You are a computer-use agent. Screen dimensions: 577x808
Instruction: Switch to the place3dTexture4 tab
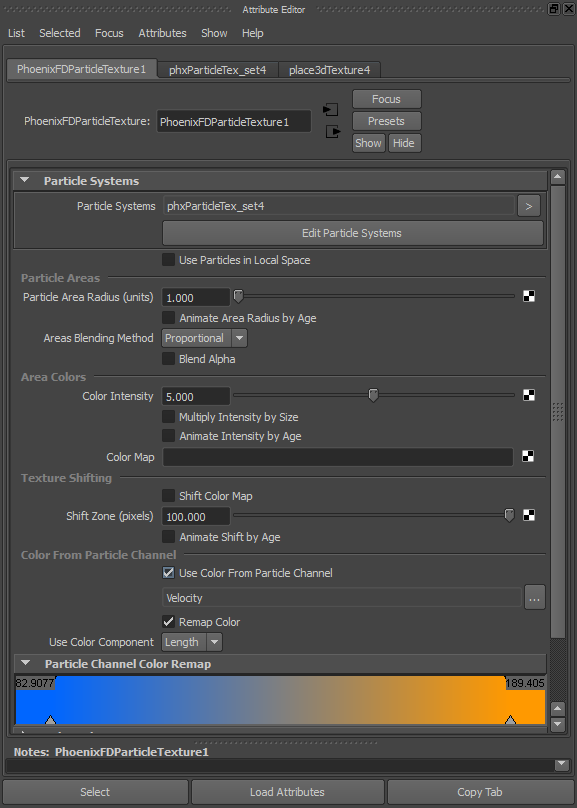[329, 70]
